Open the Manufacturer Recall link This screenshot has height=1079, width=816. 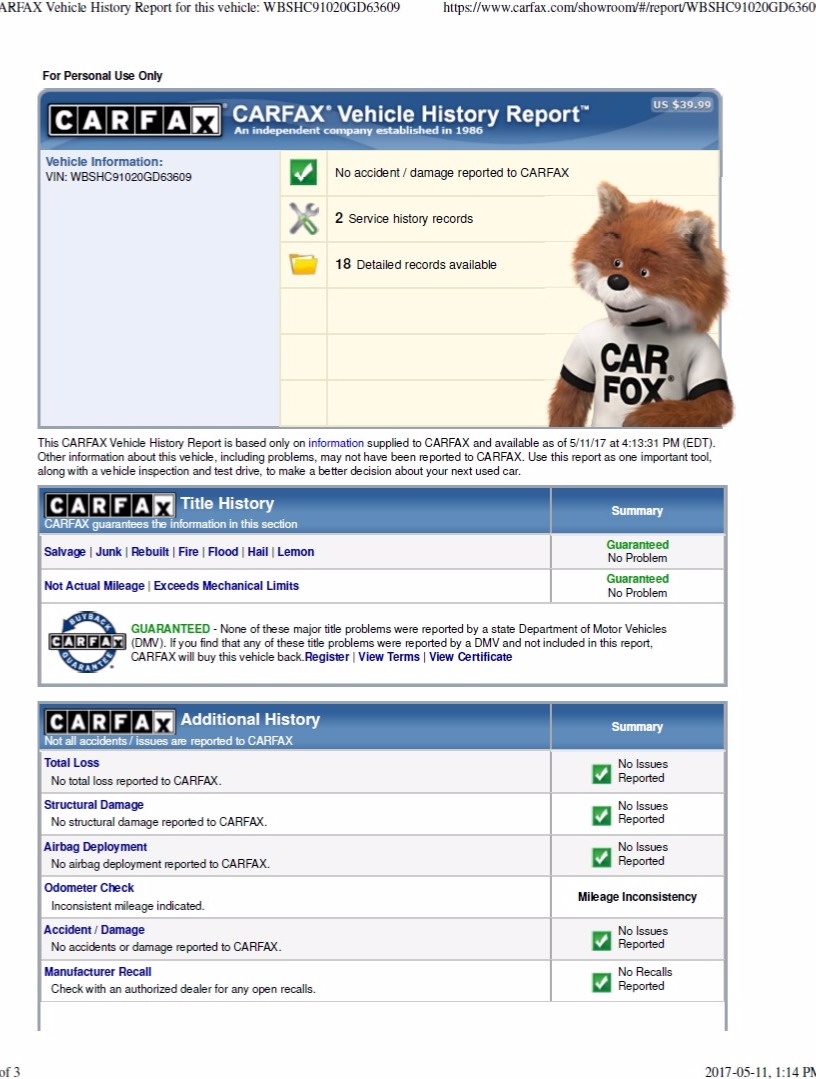pyautogui.click(x=98, y=972)
